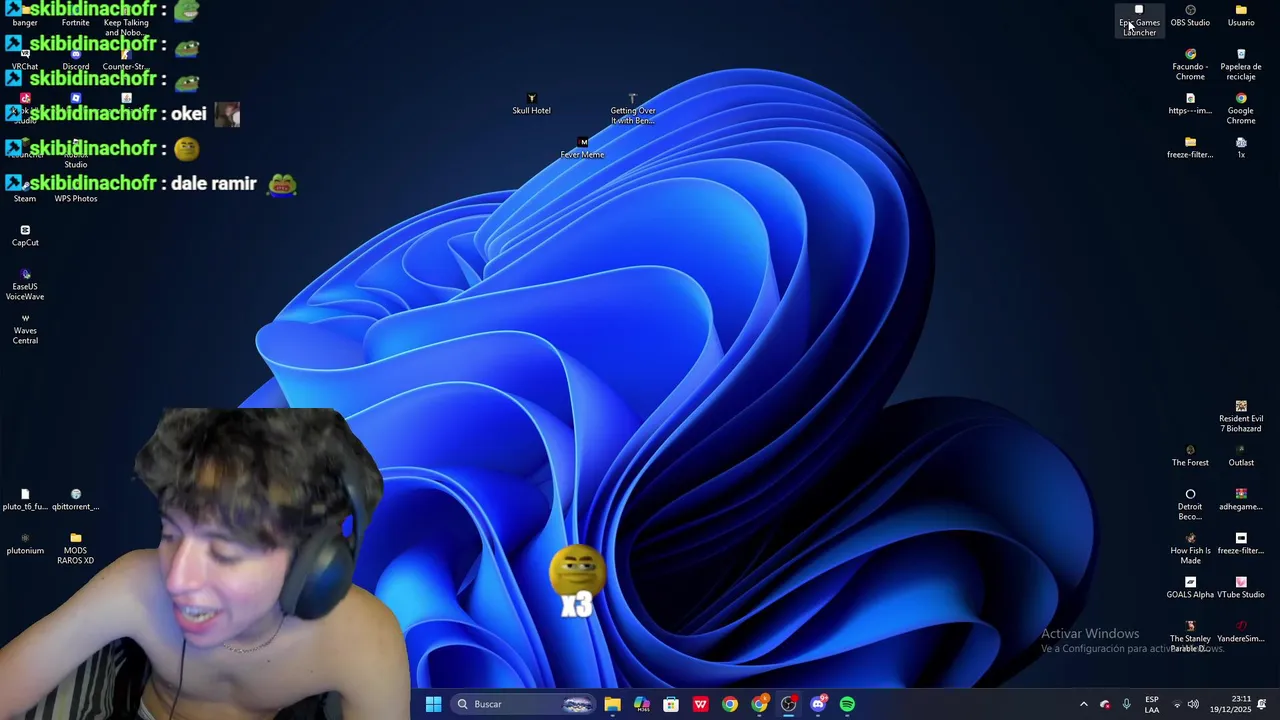Image resolution: width=1280 pixels, height=720 pixels.
Task: Open the freeze-filter folder beside the 1x file
Action: coord(1190,148)
